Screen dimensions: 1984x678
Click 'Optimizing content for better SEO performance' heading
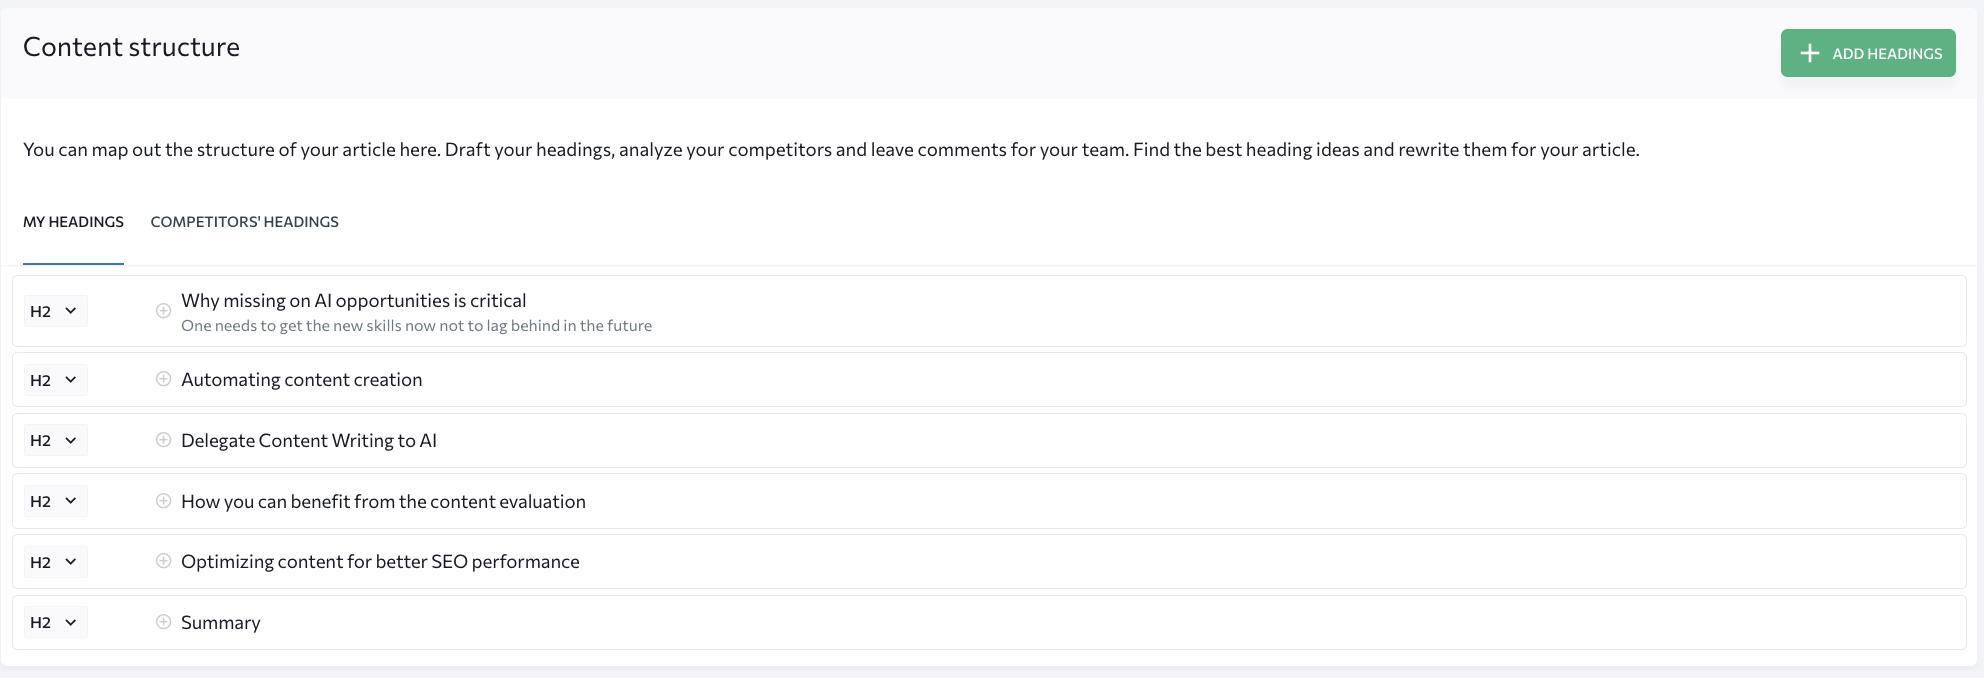[380, 562]
